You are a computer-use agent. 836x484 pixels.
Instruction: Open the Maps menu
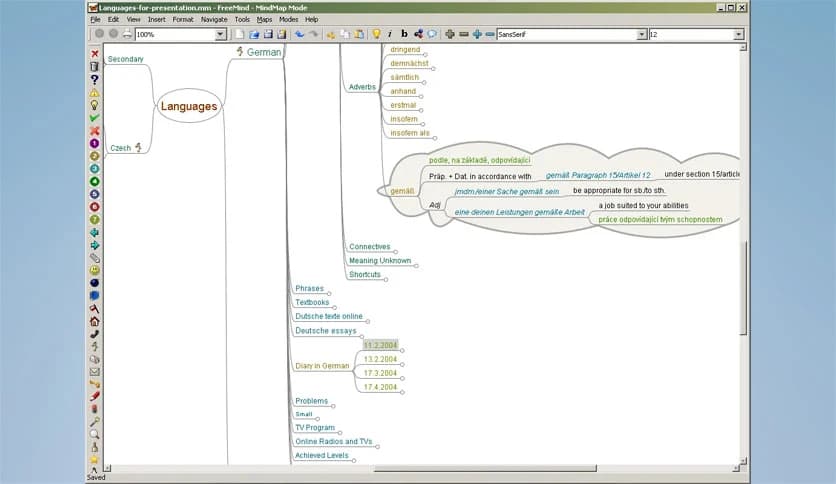click(x=264, y=19)
